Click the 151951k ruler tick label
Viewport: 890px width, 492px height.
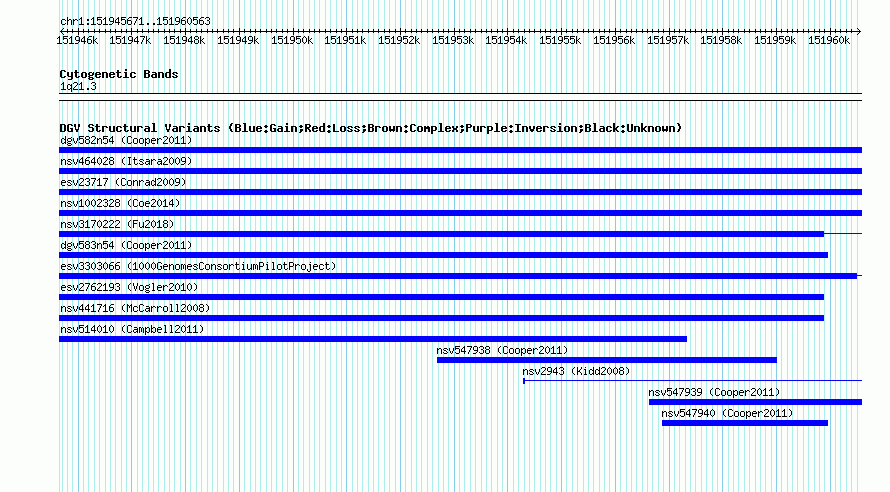pos(346,40)
